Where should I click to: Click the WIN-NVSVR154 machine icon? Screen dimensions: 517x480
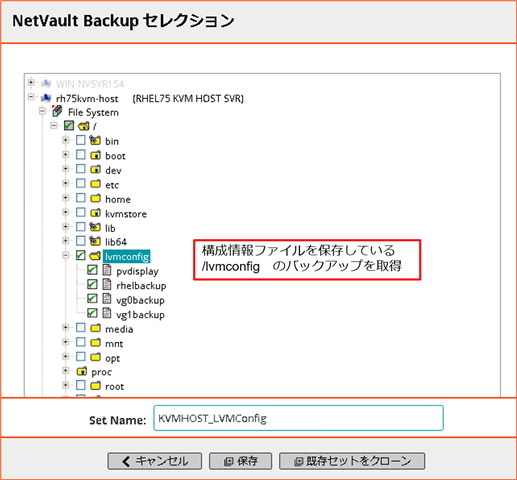(x=46, y=83)
